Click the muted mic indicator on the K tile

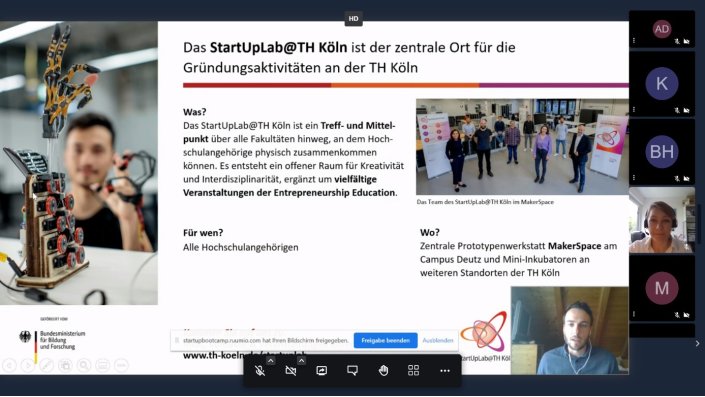click(x=677, y=110)
